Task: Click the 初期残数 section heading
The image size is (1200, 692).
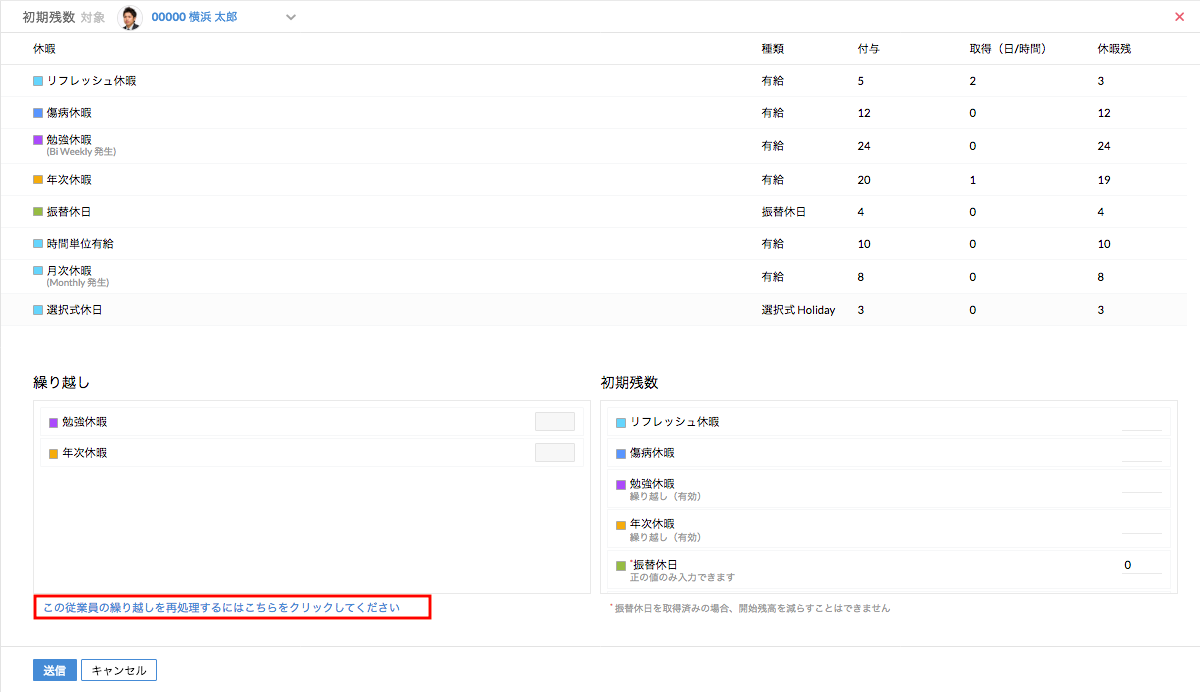Action: click(x=629, y=383)
